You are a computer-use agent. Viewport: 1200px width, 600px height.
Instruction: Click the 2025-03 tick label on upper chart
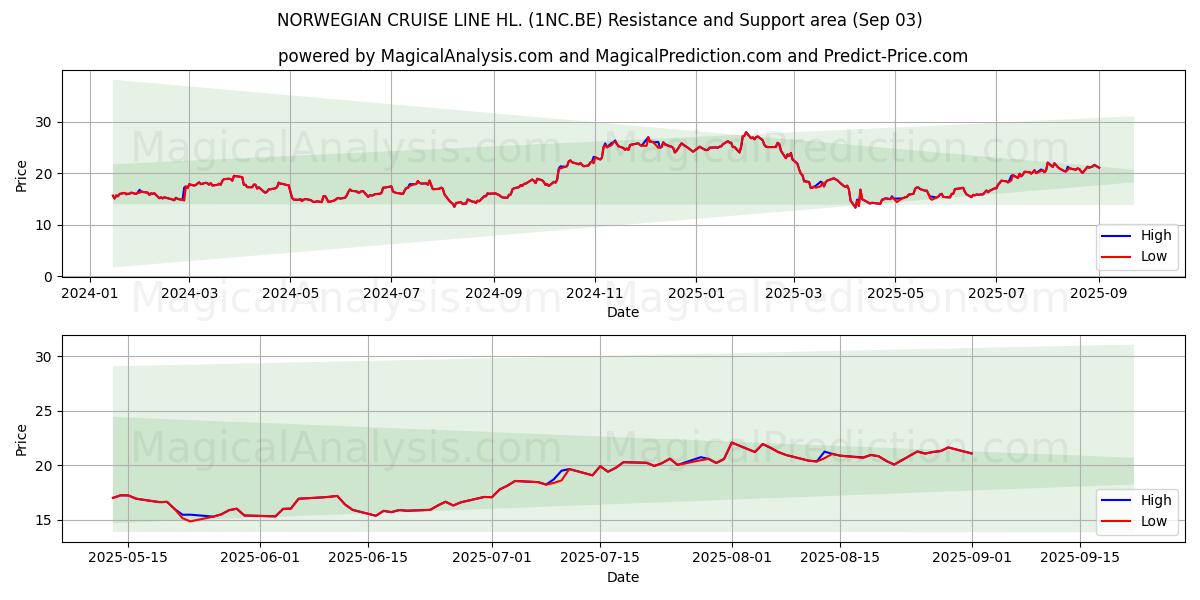pyautogui.click(x=793, y=294)
